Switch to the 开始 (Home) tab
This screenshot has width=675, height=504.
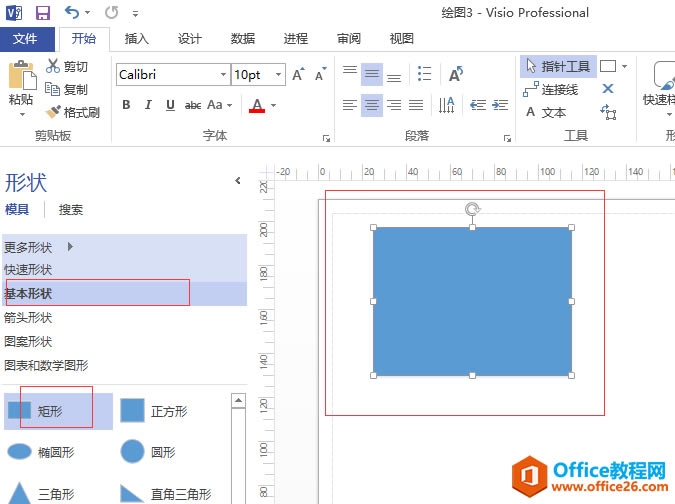(x=84, y=39)
